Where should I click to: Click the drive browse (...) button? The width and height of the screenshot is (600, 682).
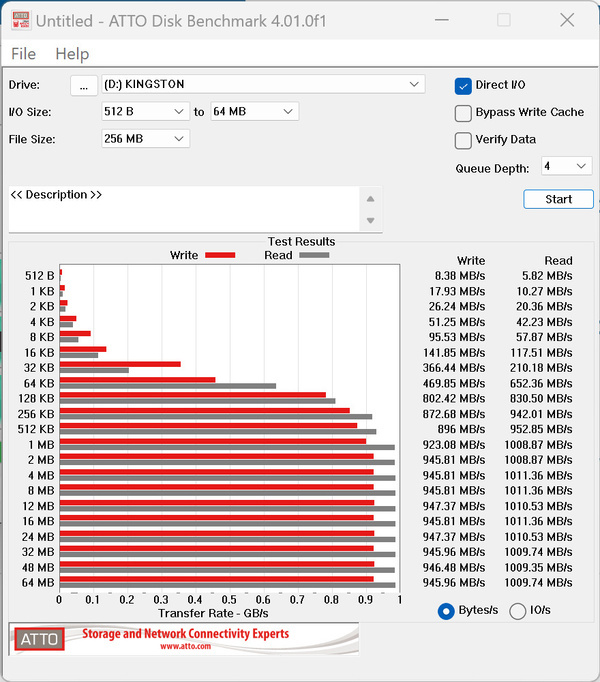pyautogui.click(x=84, y=85)
